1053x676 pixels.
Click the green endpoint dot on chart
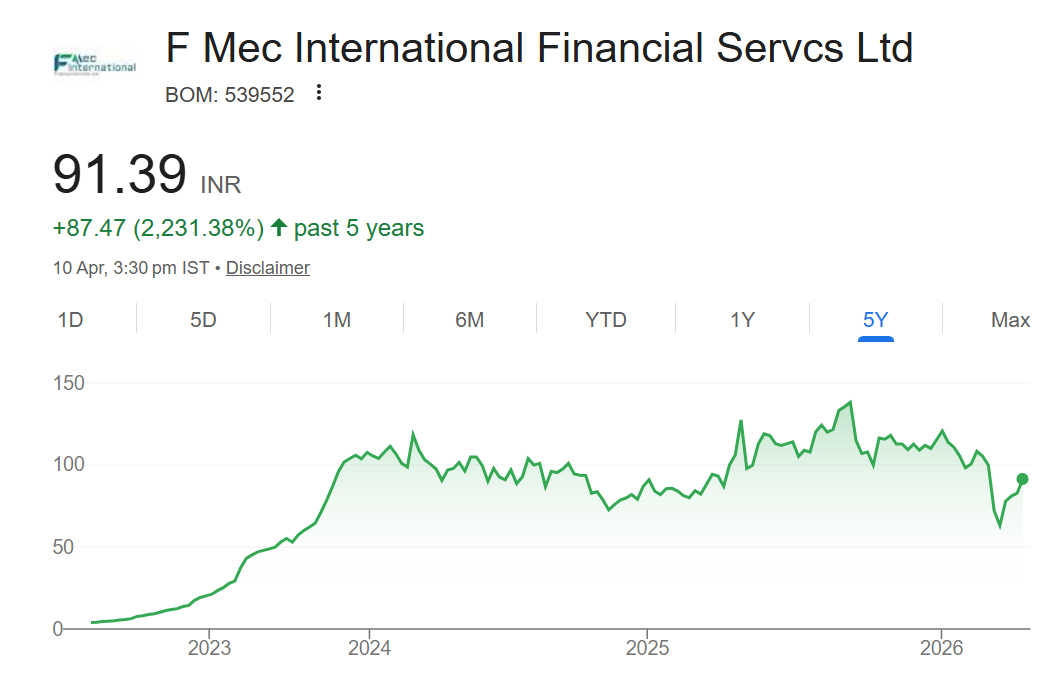click(1023, 479)
